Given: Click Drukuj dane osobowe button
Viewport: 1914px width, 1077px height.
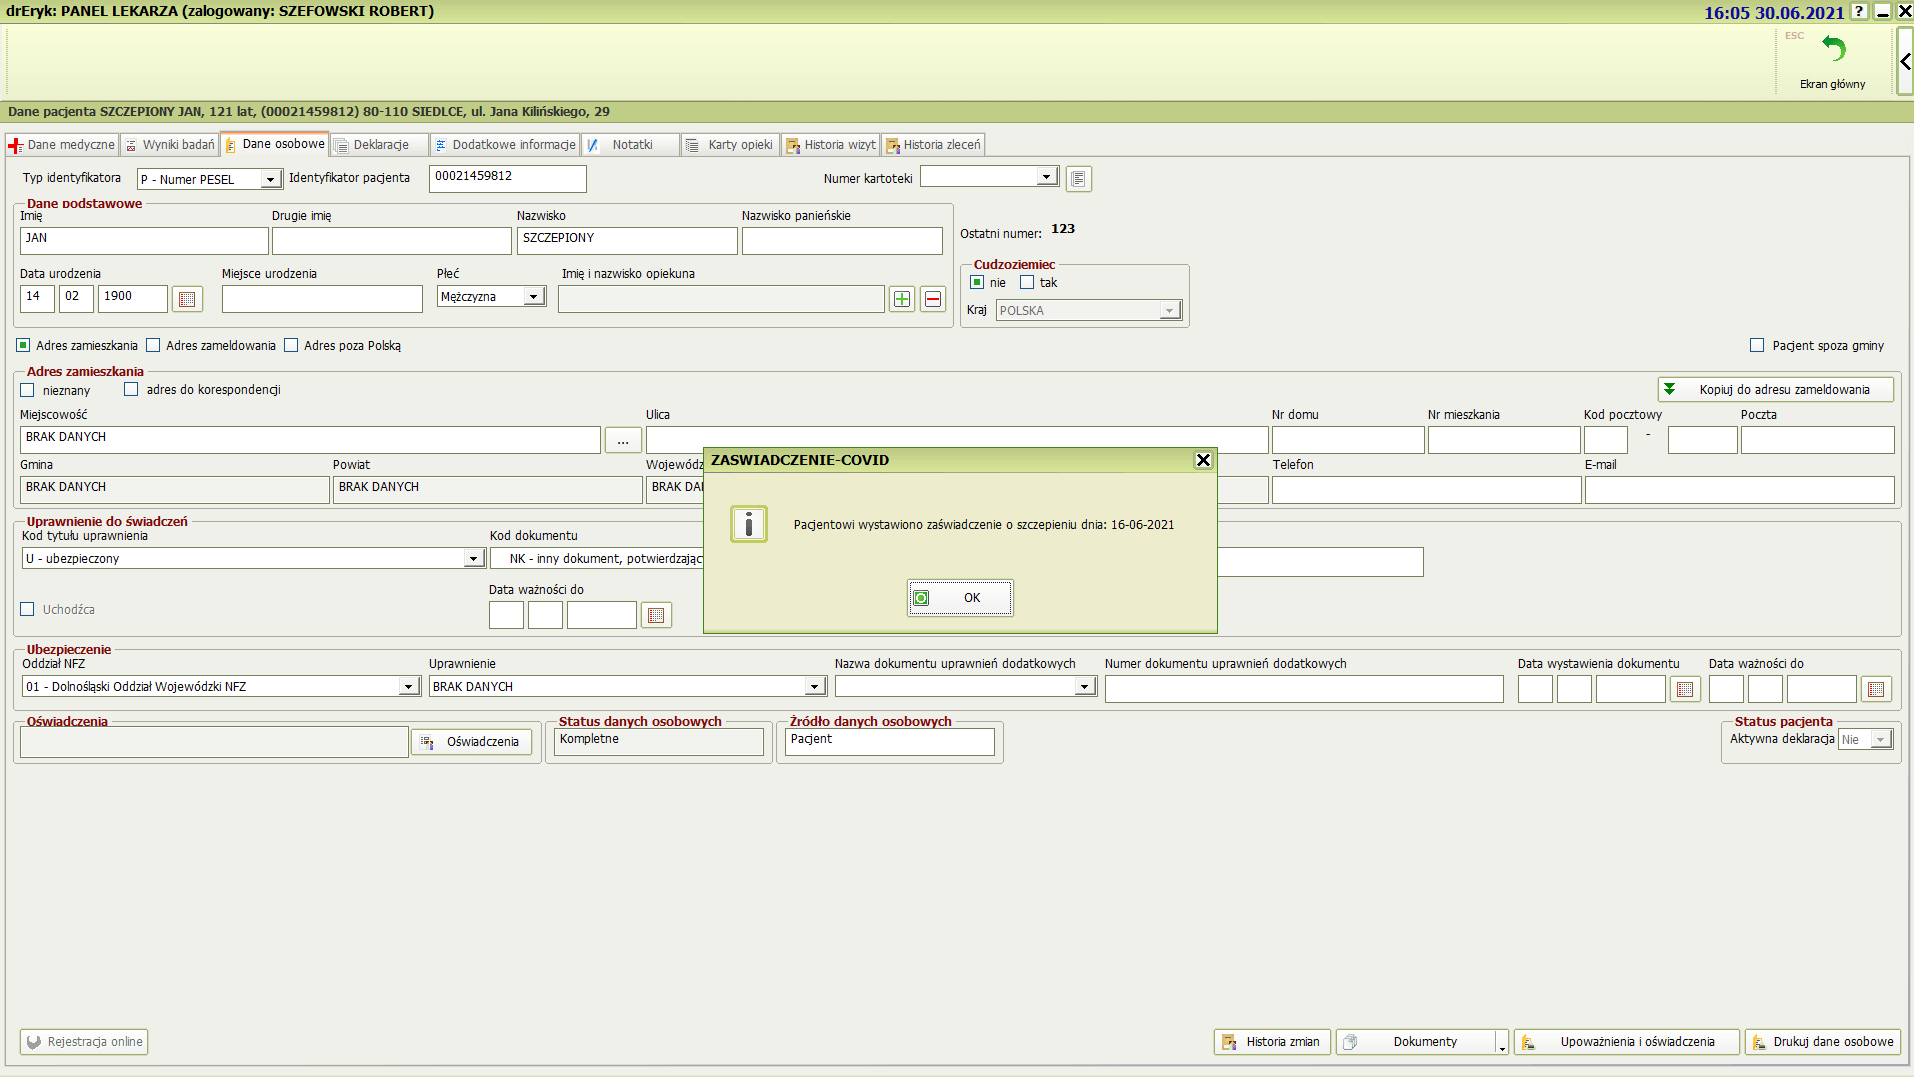Looking at the screenshot, I should point(1823,1042).
